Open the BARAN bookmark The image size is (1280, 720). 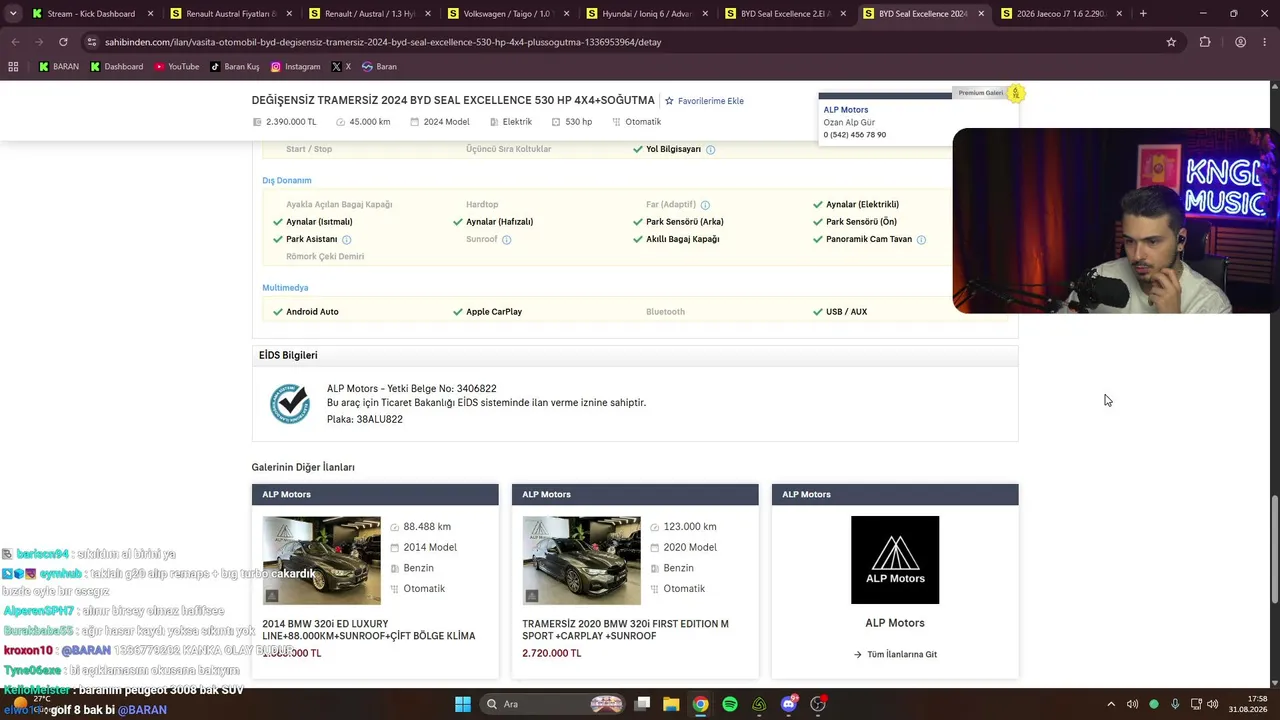pyautogui.click(x=59, y=67)
